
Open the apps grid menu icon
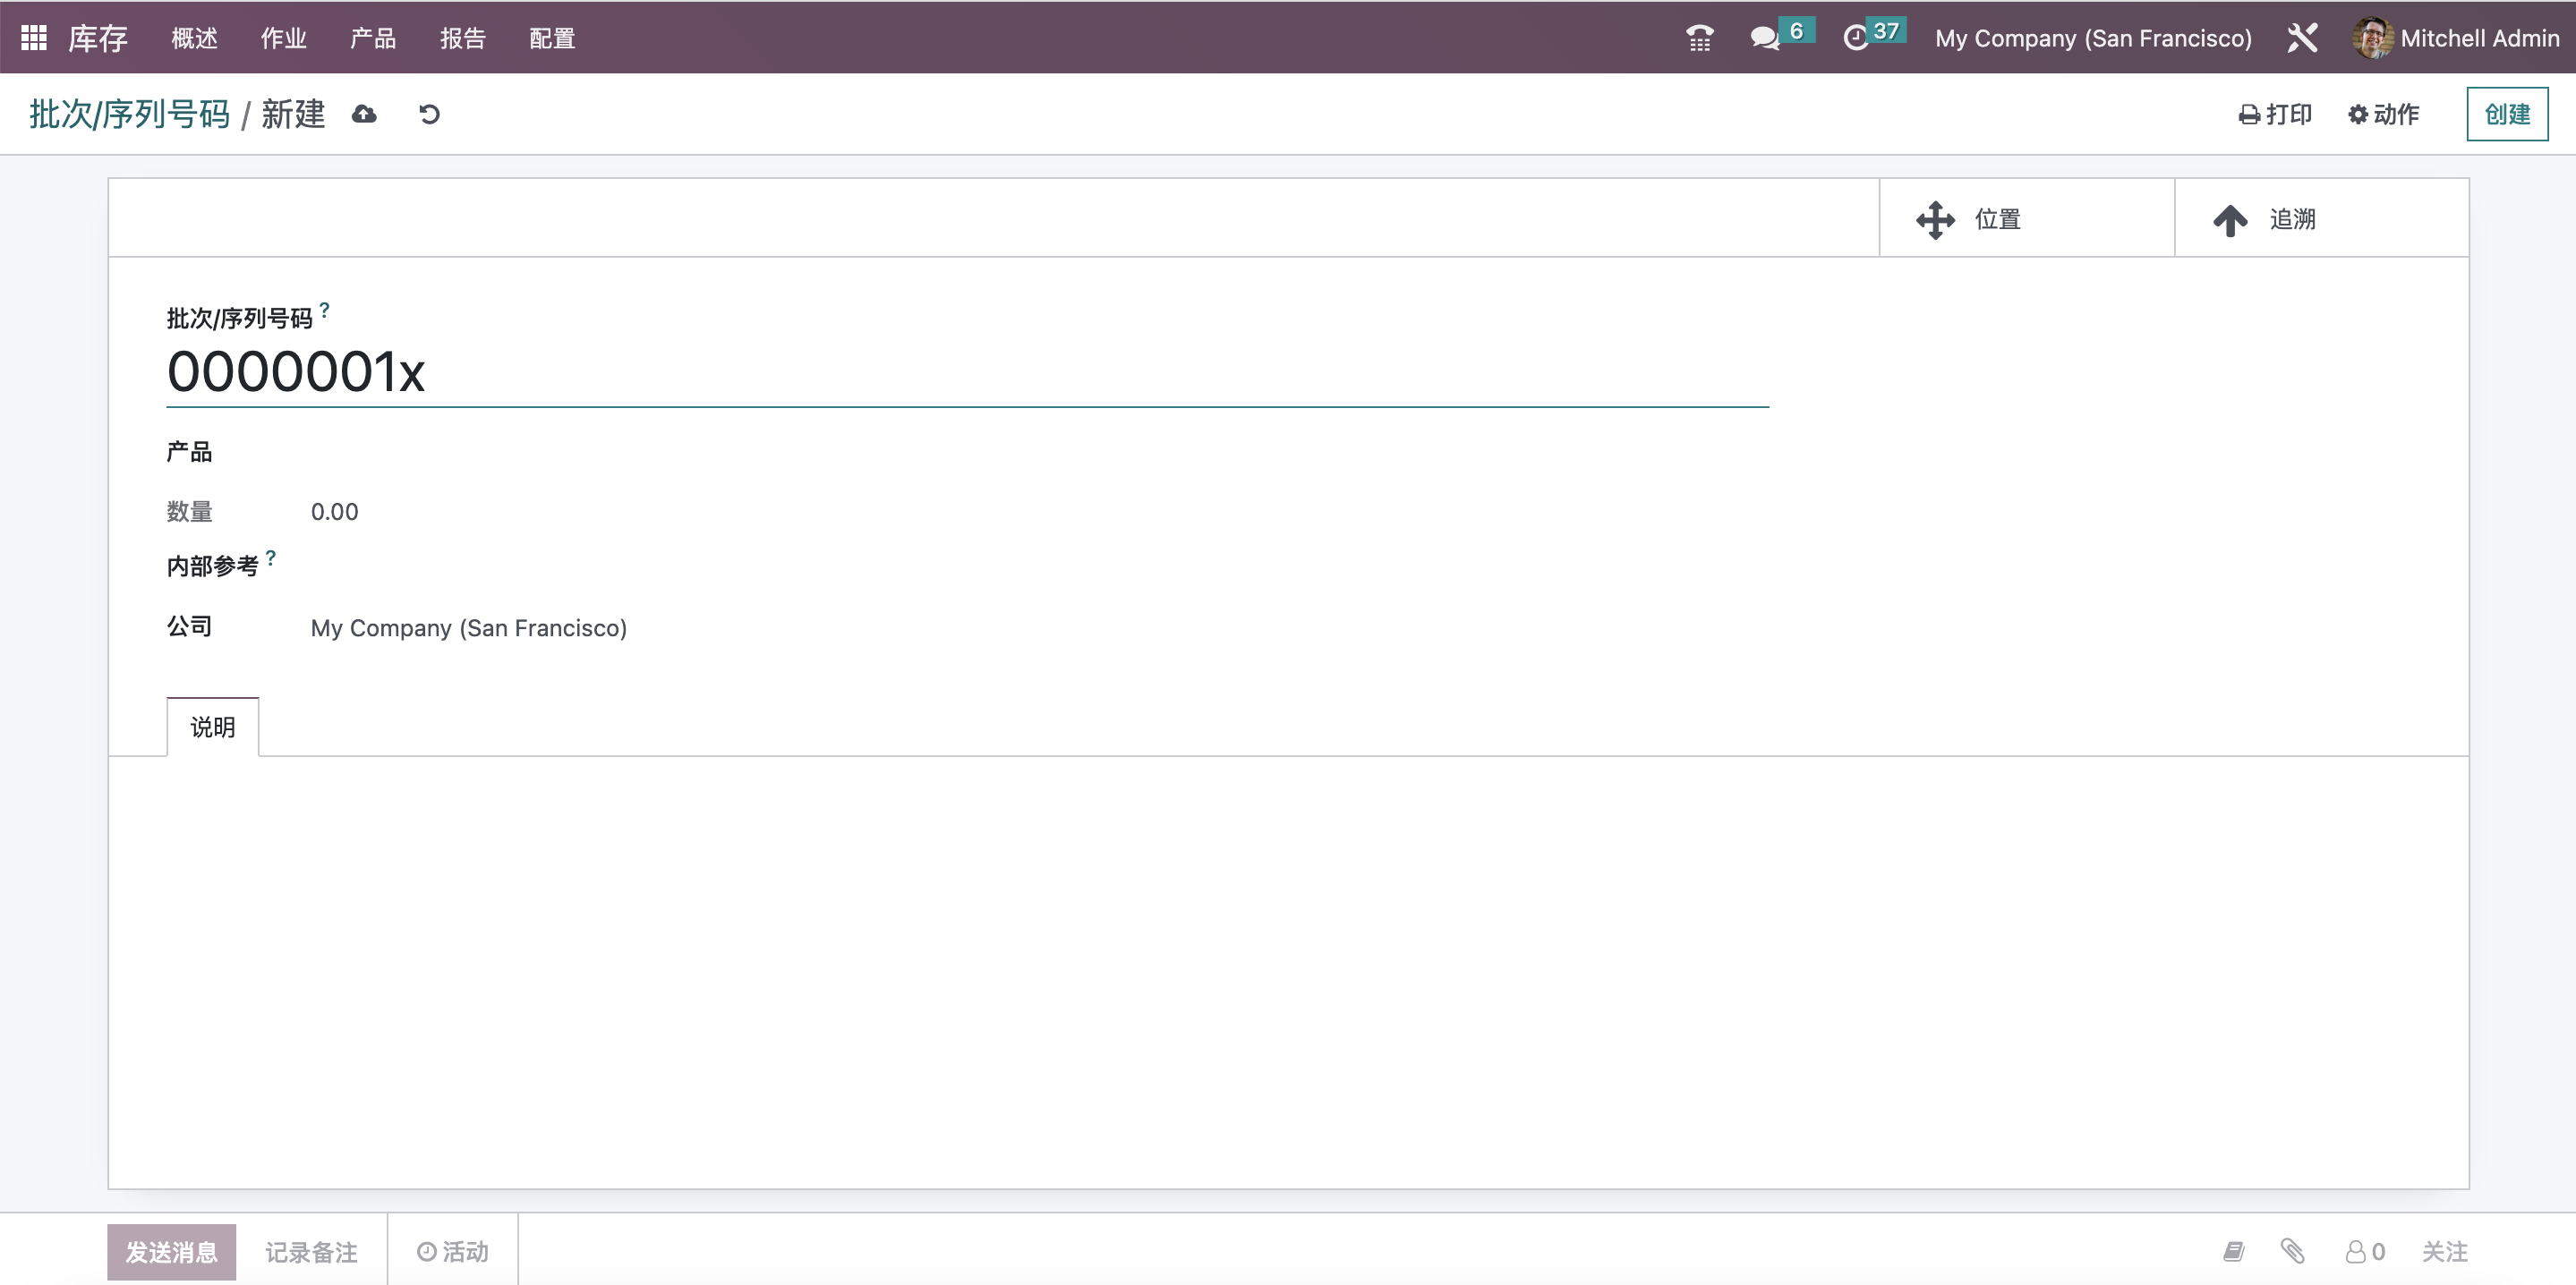pos(34,38)
